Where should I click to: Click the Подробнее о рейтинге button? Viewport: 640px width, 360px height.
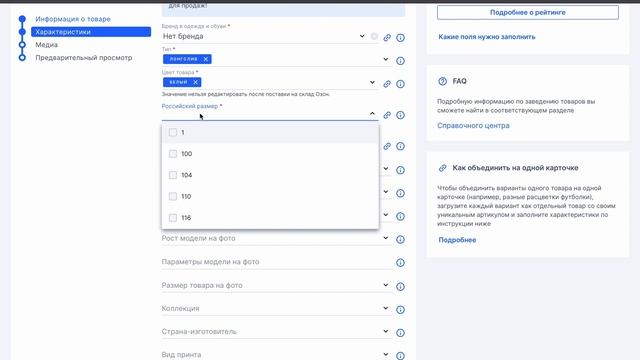click(528, 12)
